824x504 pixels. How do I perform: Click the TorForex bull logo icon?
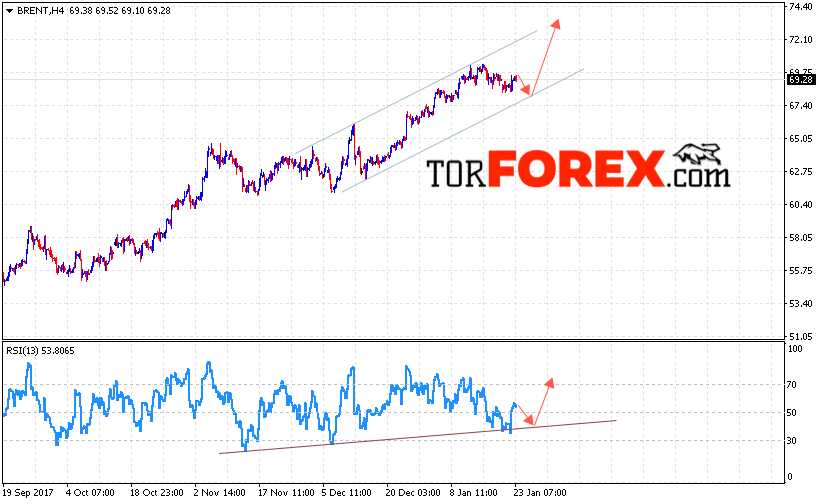click(697, 155)
